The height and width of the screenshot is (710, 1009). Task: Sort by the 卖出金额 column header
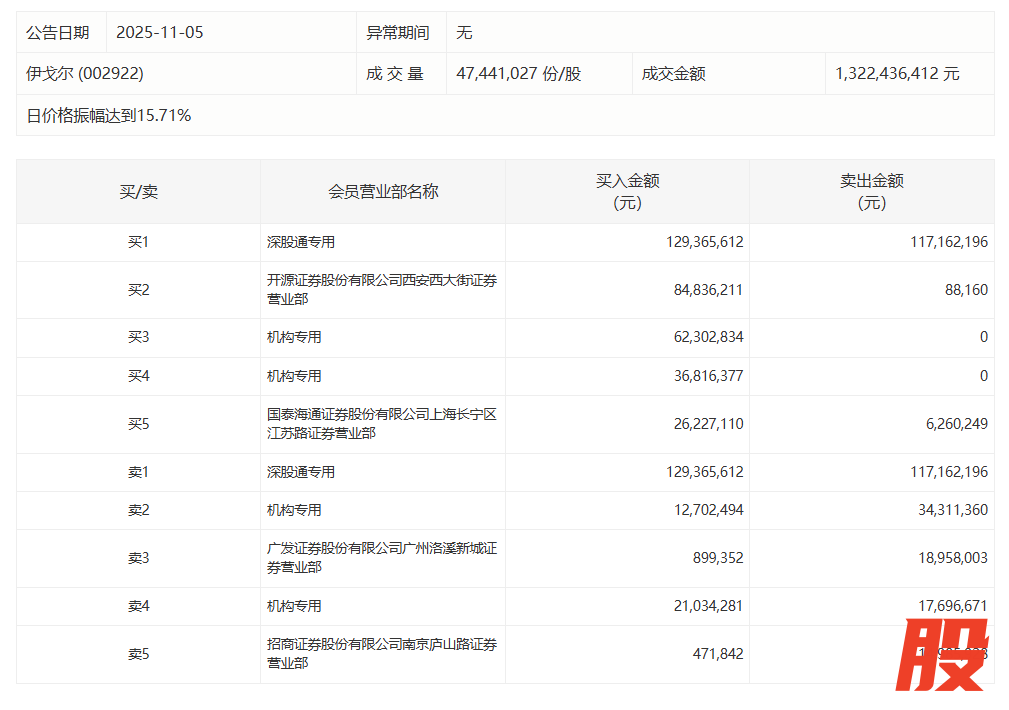click(871, 192)
